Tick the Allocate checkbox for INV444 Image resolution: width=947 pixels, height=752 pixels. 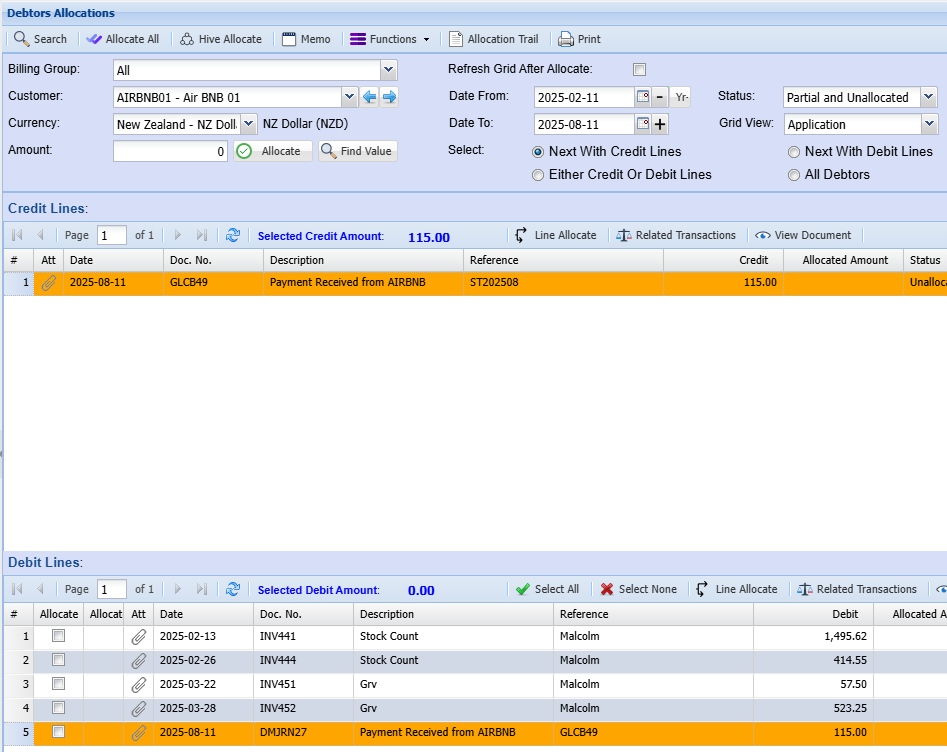point(58,660)
